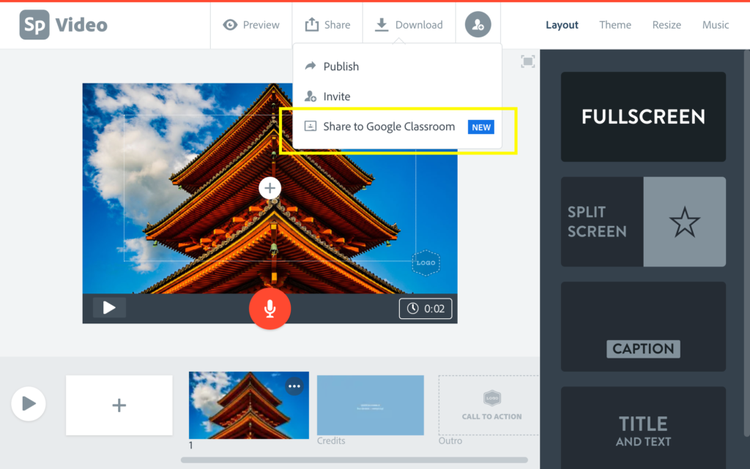
Task: Select slide 1 pagoda thumbnail
Action: click(249, 405)
